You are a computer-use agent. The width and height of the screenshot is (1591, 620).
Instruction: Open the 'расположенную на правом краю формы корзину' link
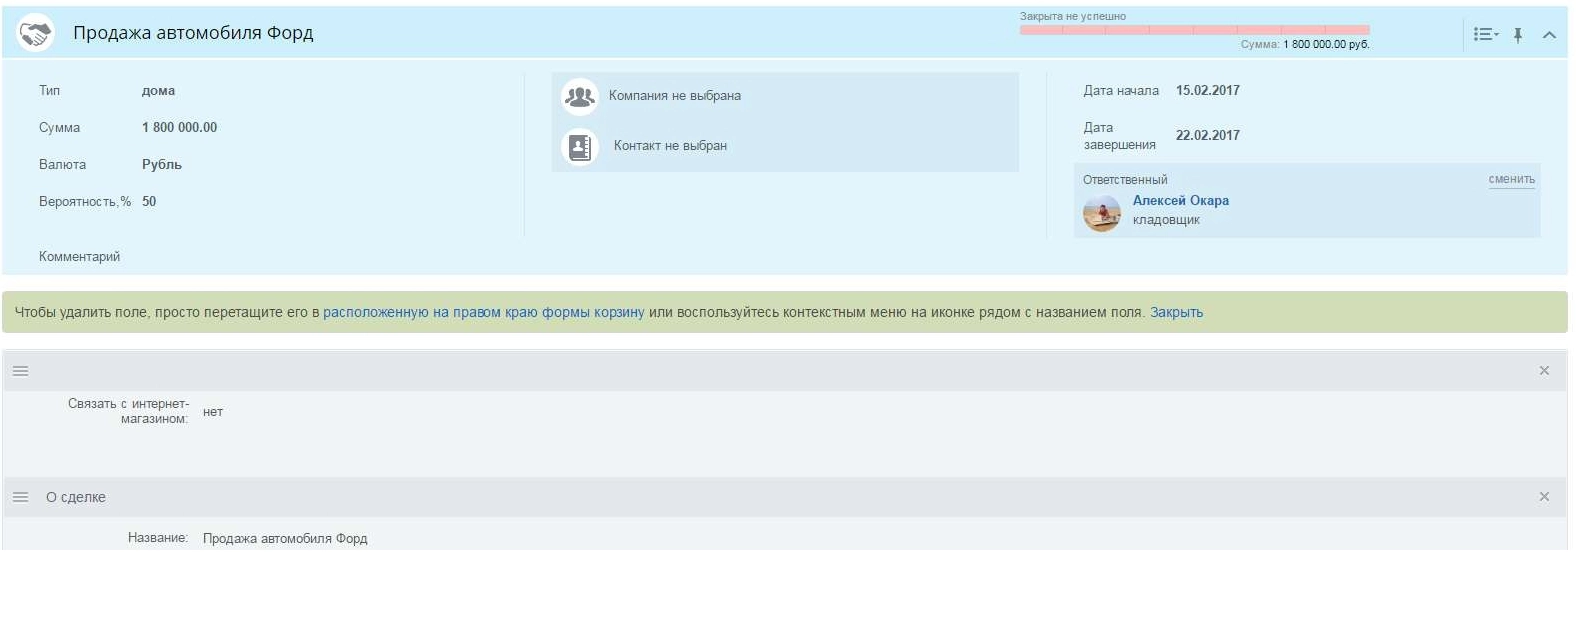pyautogui.click(x=483, y=312)
